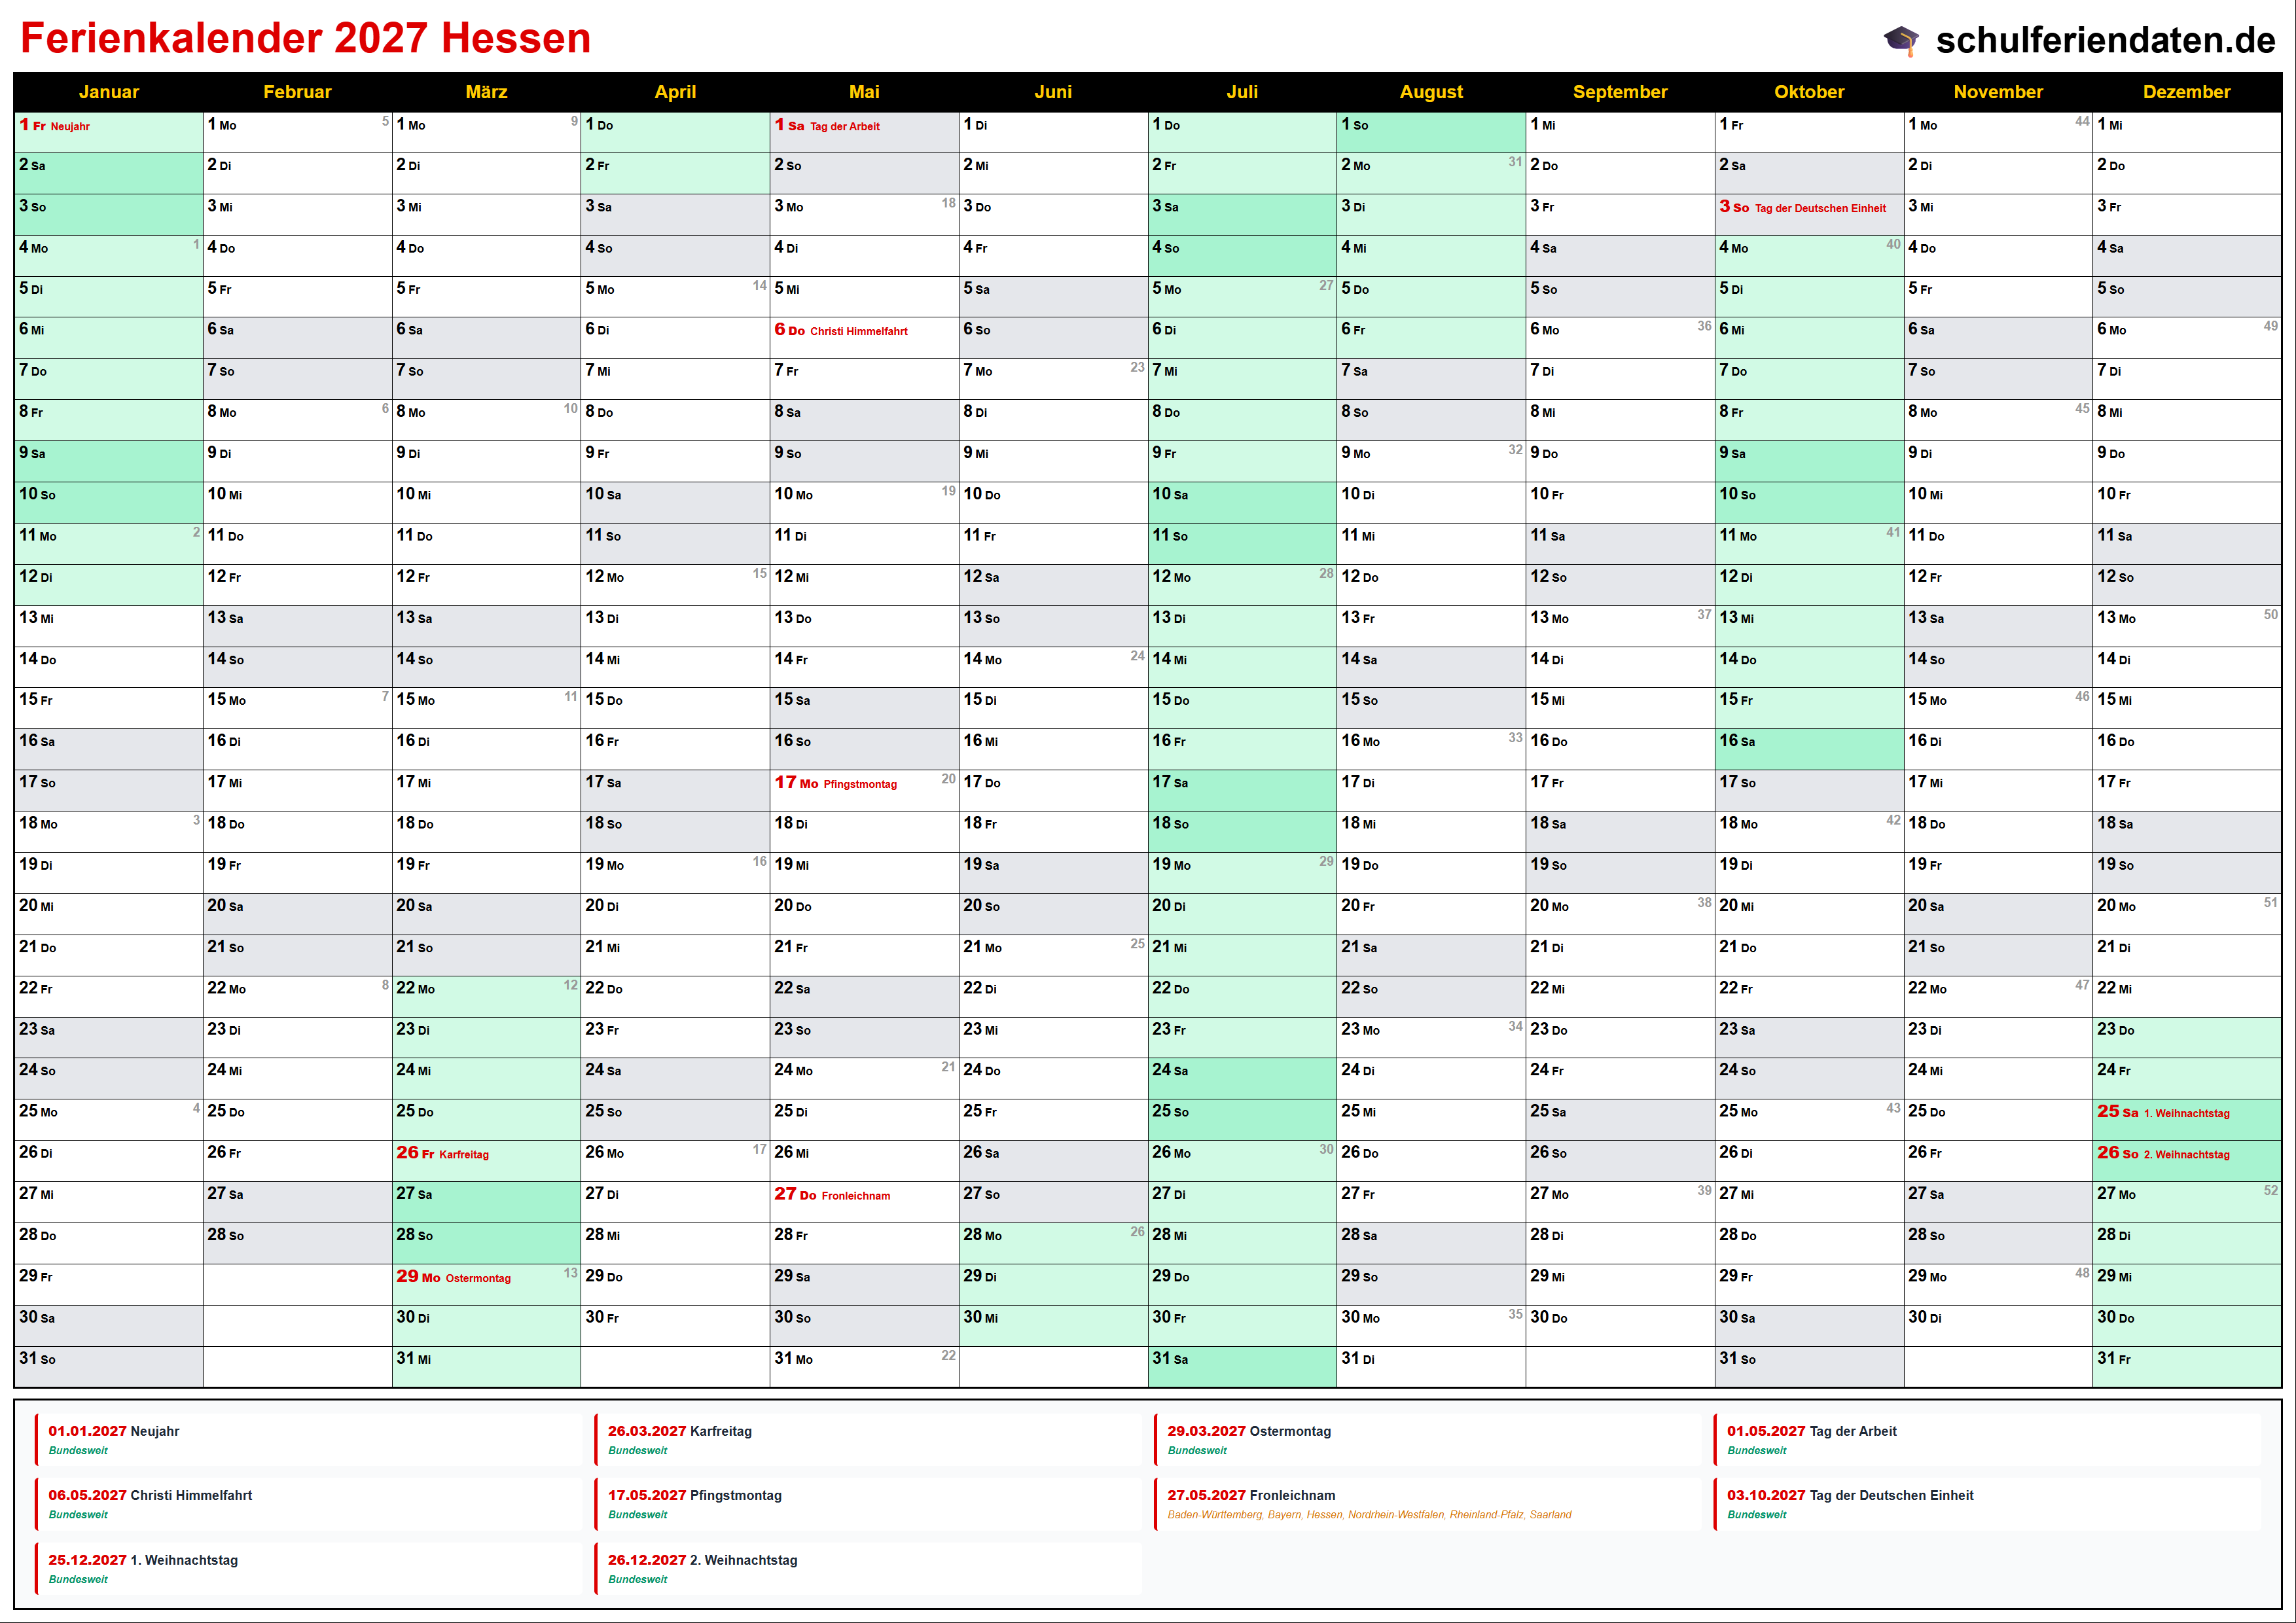Click the graduation cap logo icon

(1901, 40)
